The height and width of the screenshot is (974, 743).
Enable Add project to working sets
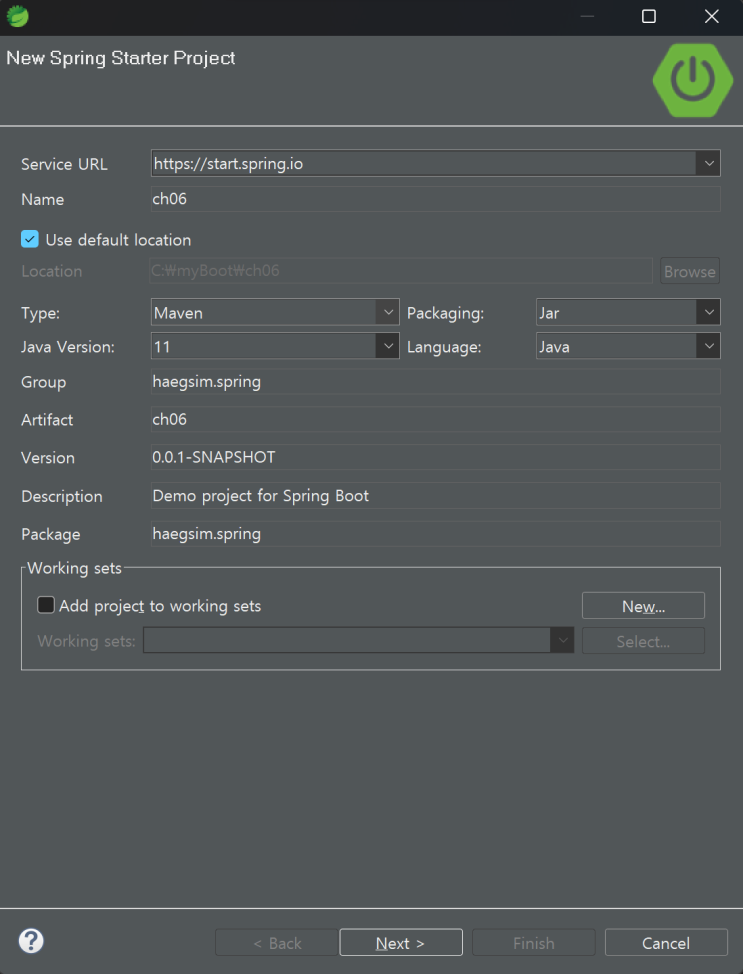point(46,605)
